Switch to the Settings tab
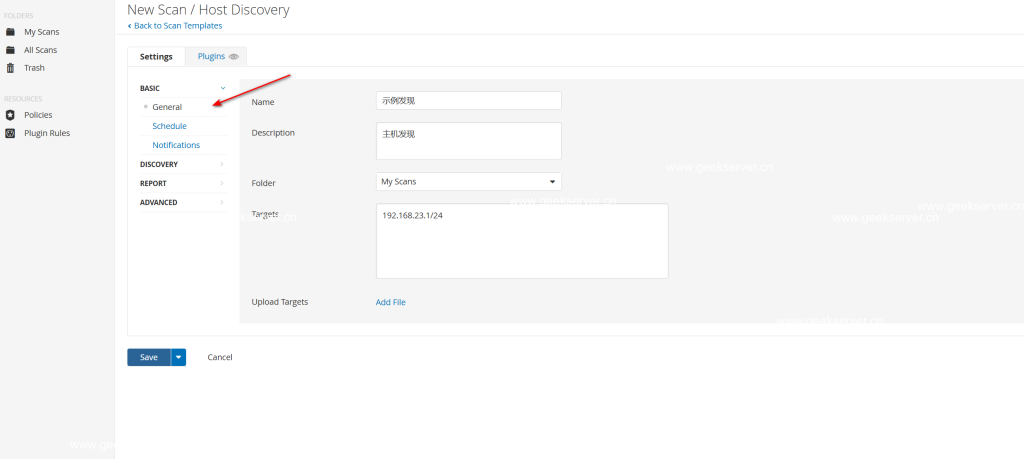 click(x=156, y=57)
